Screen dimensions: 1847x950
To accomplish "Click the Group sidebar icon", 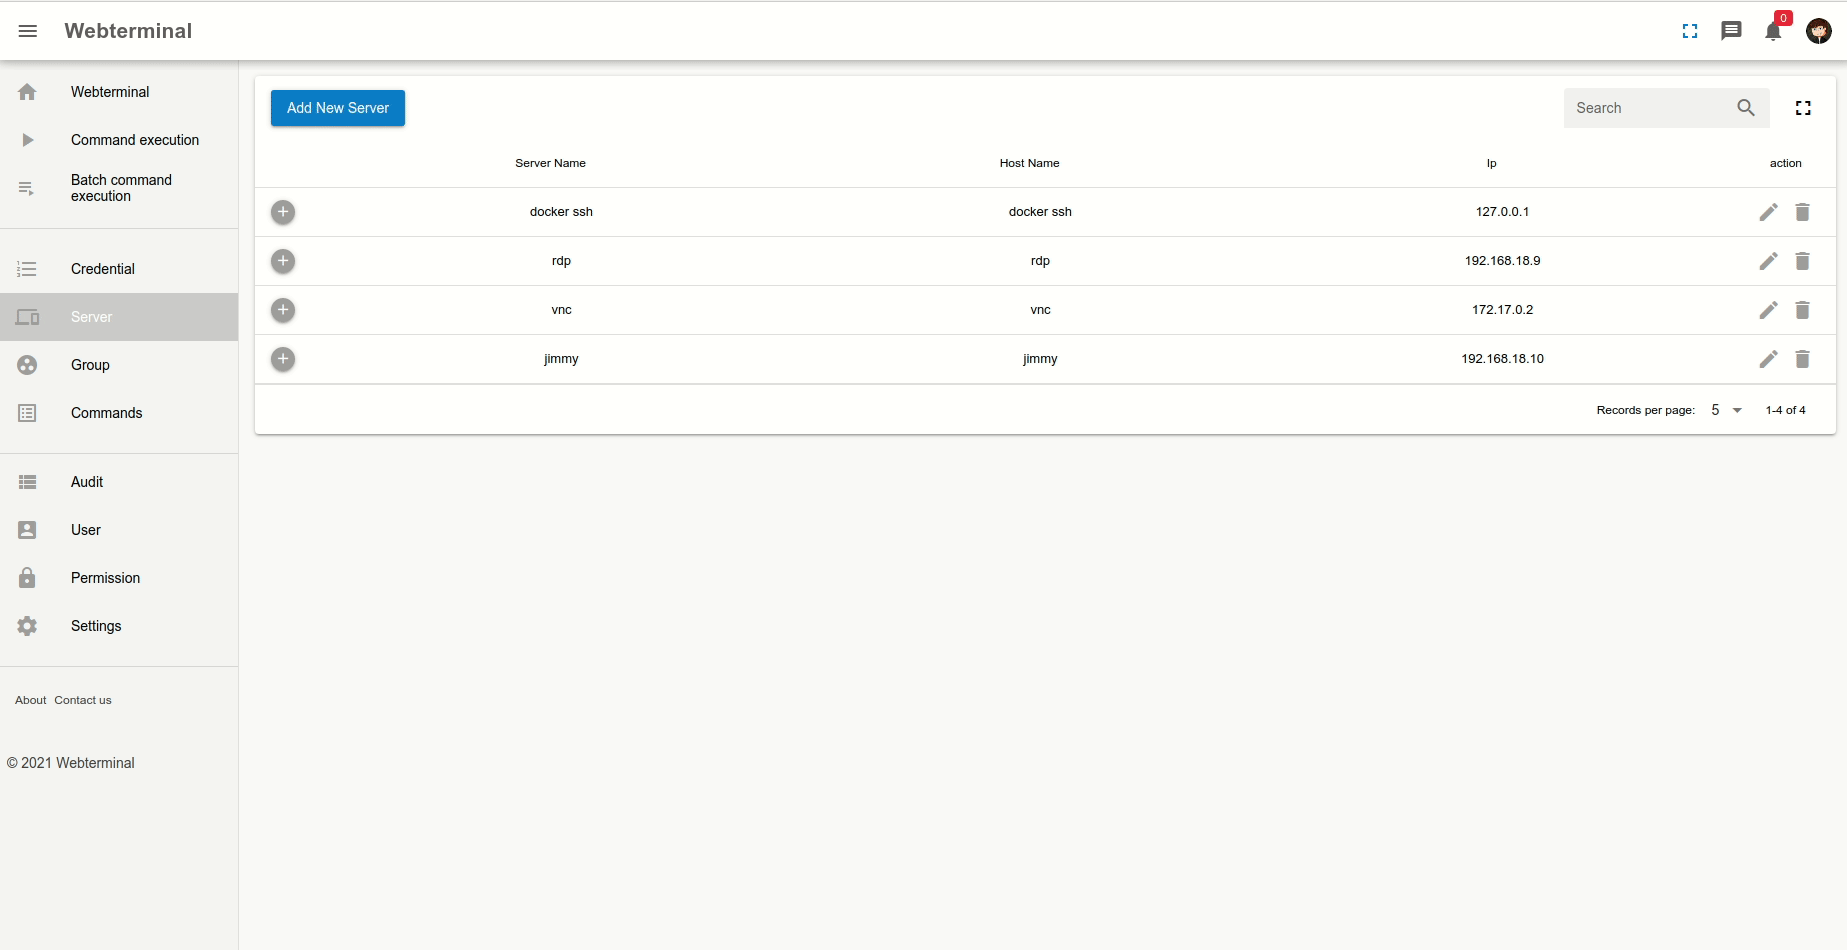I will coord(27,365).
